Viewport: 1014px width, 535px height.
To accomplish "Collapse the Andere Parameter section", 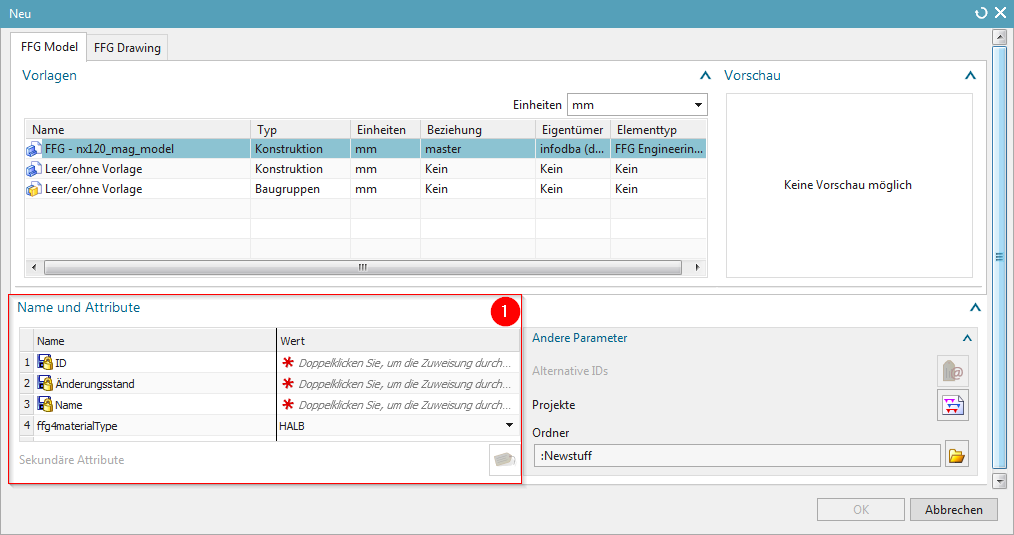I will coord(966,338).
